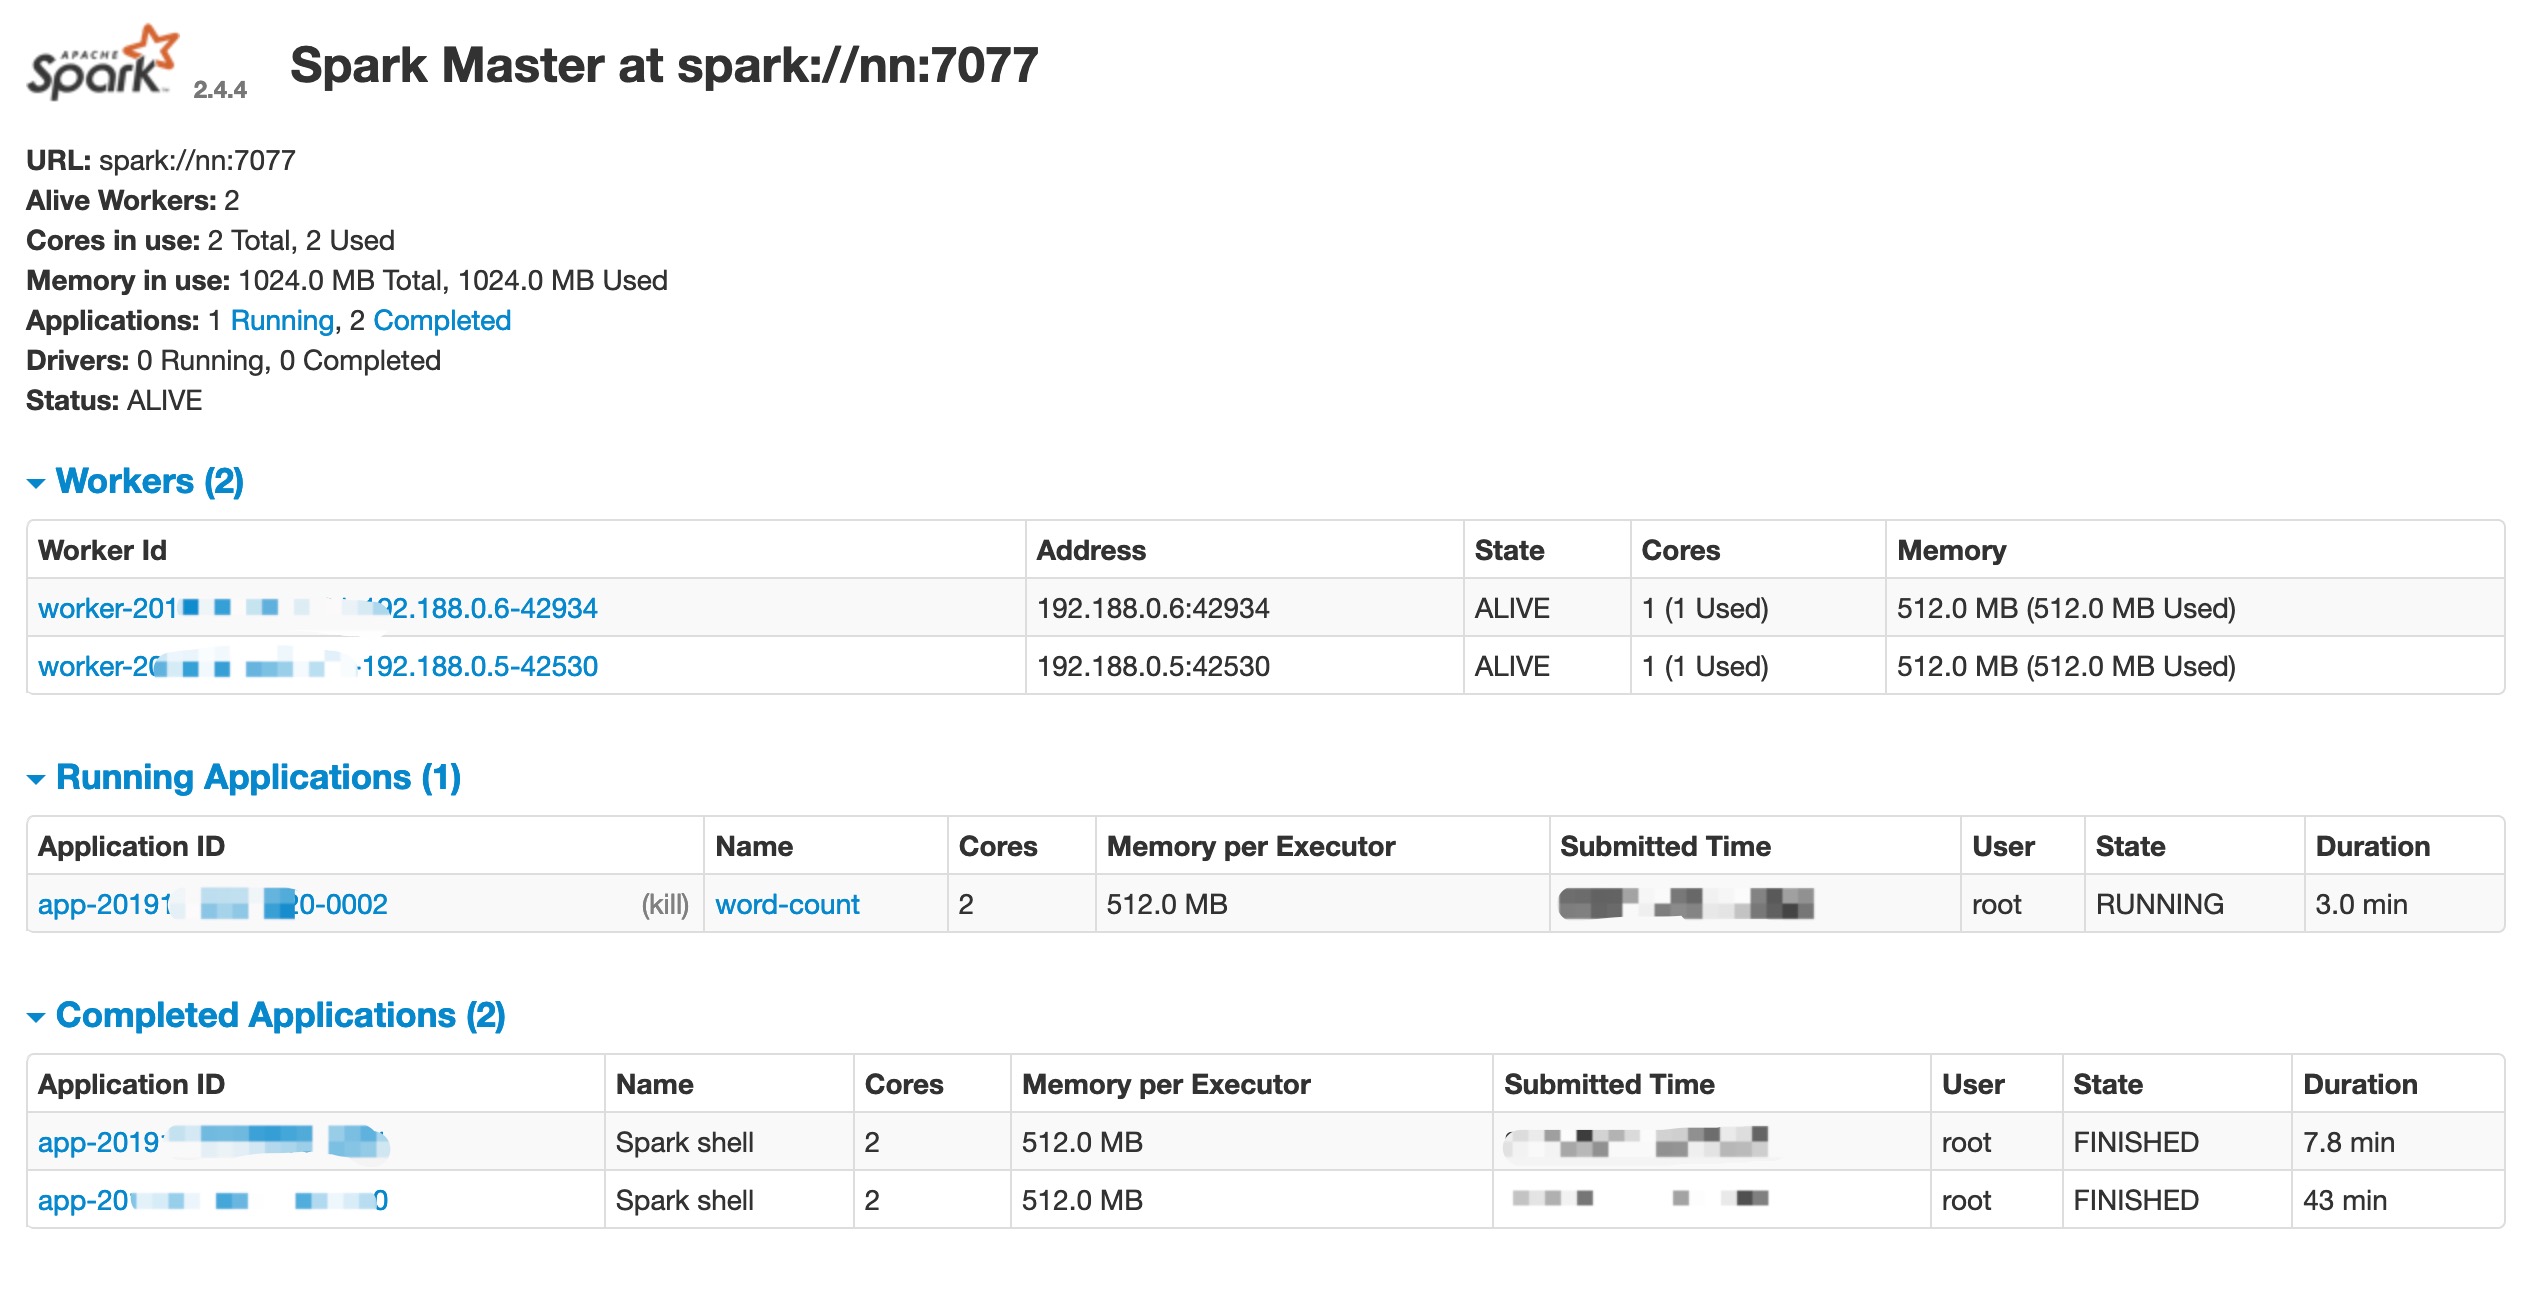Open completed app with 7.8 min duration
Screen dimensions: 2529x1311
pyautogui.click(x=213, y=1142)
